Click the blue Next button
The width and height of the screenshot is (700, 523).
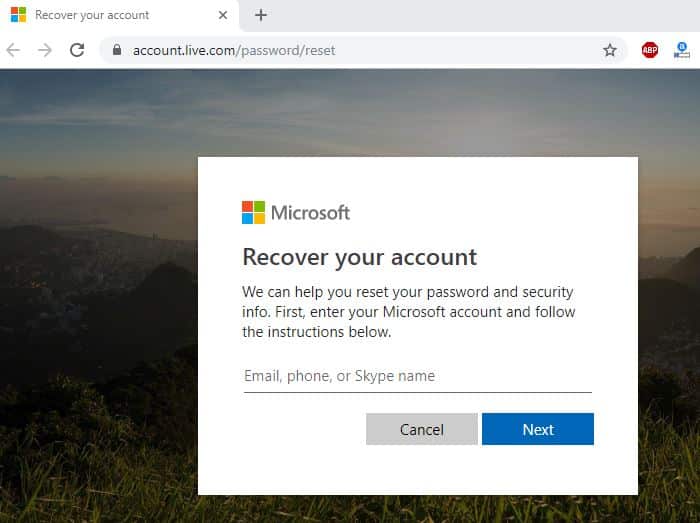(538, 429)
